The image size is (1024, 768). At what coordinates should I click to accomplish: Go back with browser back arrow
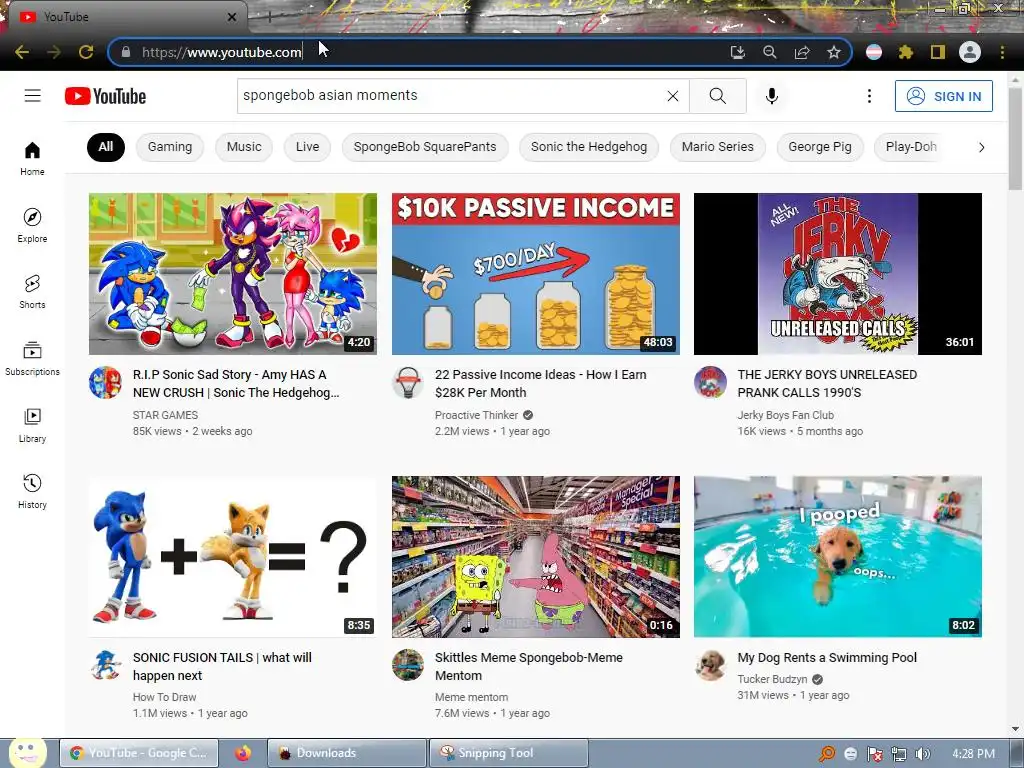pyautogui.click(x=22, y=52)
